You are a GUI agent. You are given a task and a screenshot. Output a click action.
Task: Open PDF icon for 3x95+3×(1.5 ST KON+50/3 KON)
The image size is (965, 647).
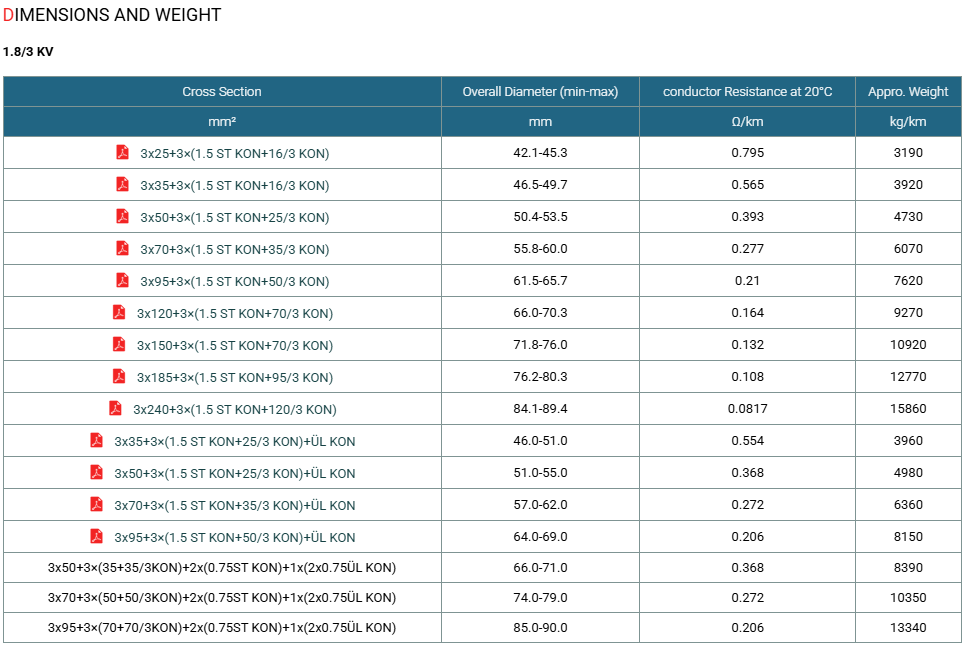122,280
